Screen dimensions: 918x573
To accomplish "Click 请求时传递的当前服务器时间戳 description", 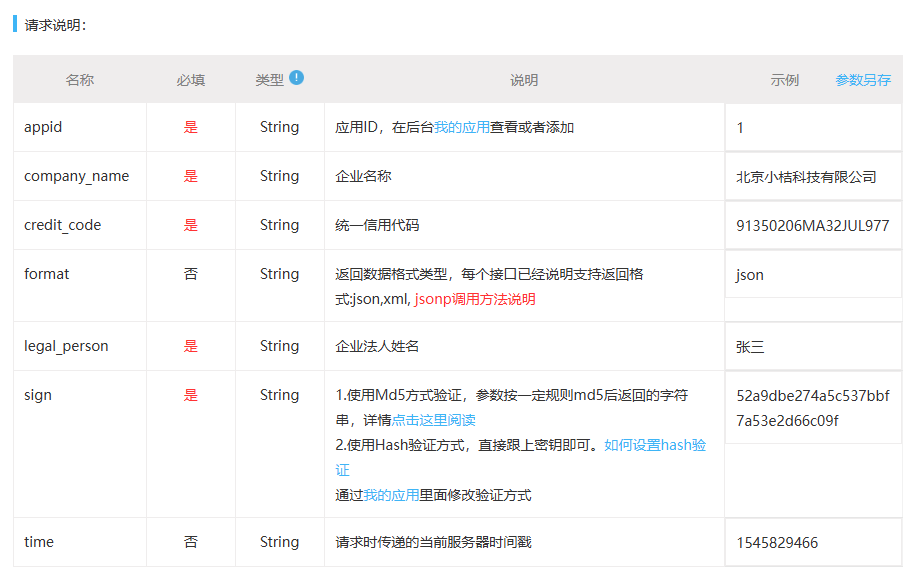I will point(433,543).
